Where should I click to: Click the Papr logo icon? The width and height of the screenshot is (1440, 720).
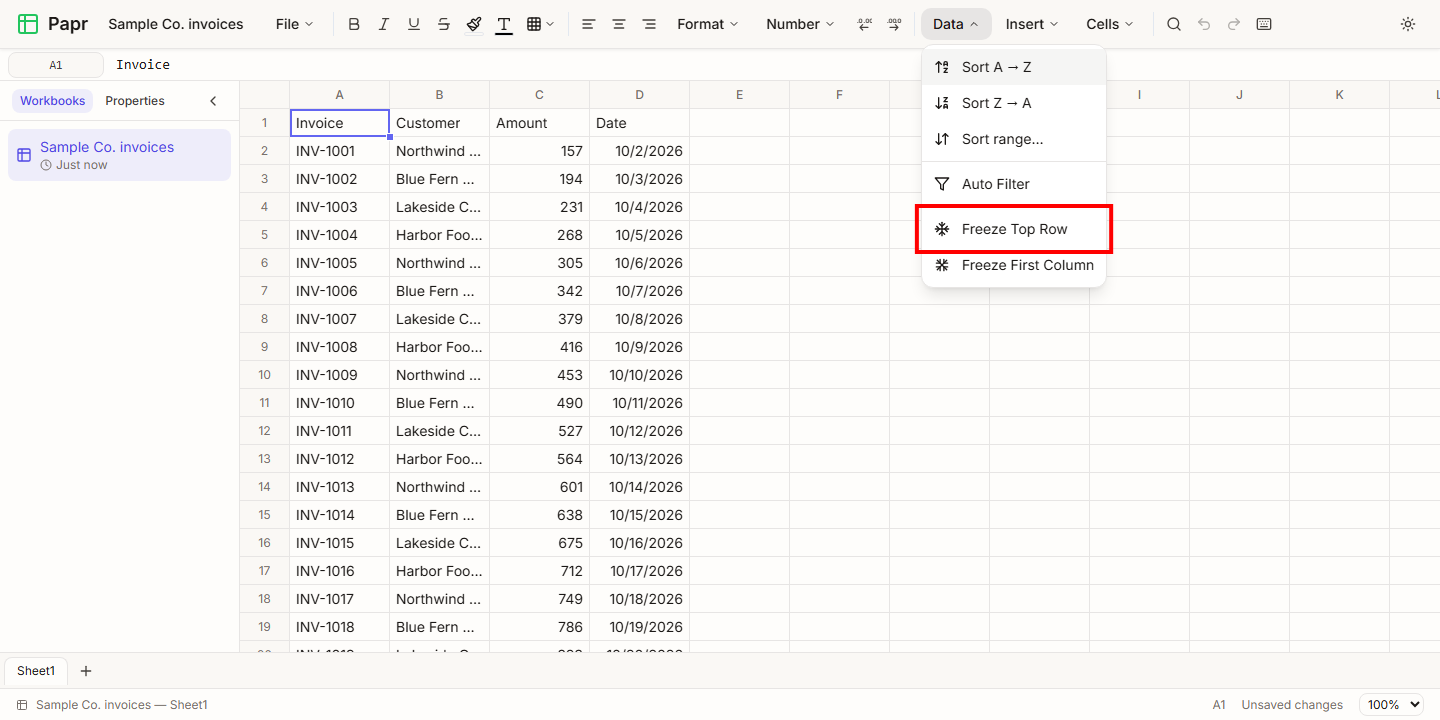point(28,24)
